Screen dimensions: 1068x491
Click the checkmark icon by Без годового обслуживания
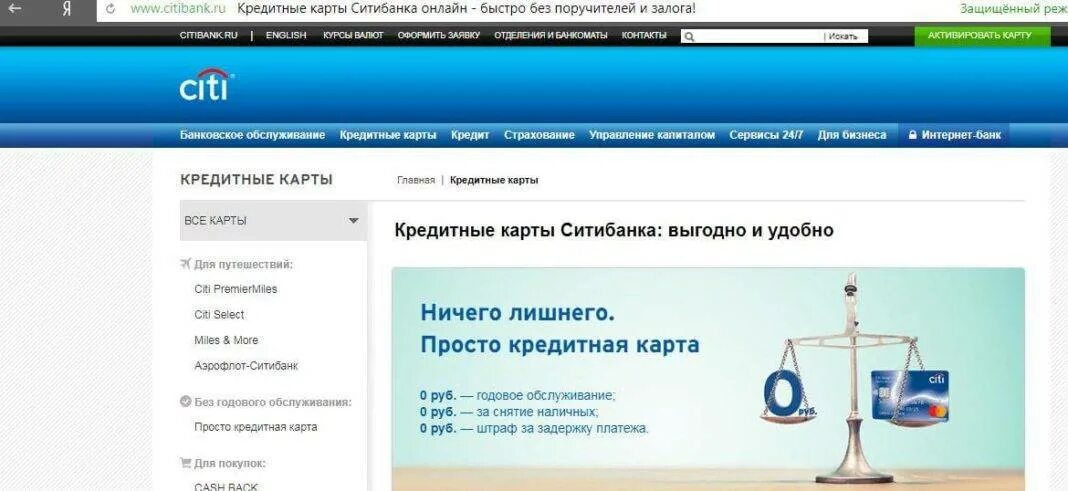[x=185, y=402]
